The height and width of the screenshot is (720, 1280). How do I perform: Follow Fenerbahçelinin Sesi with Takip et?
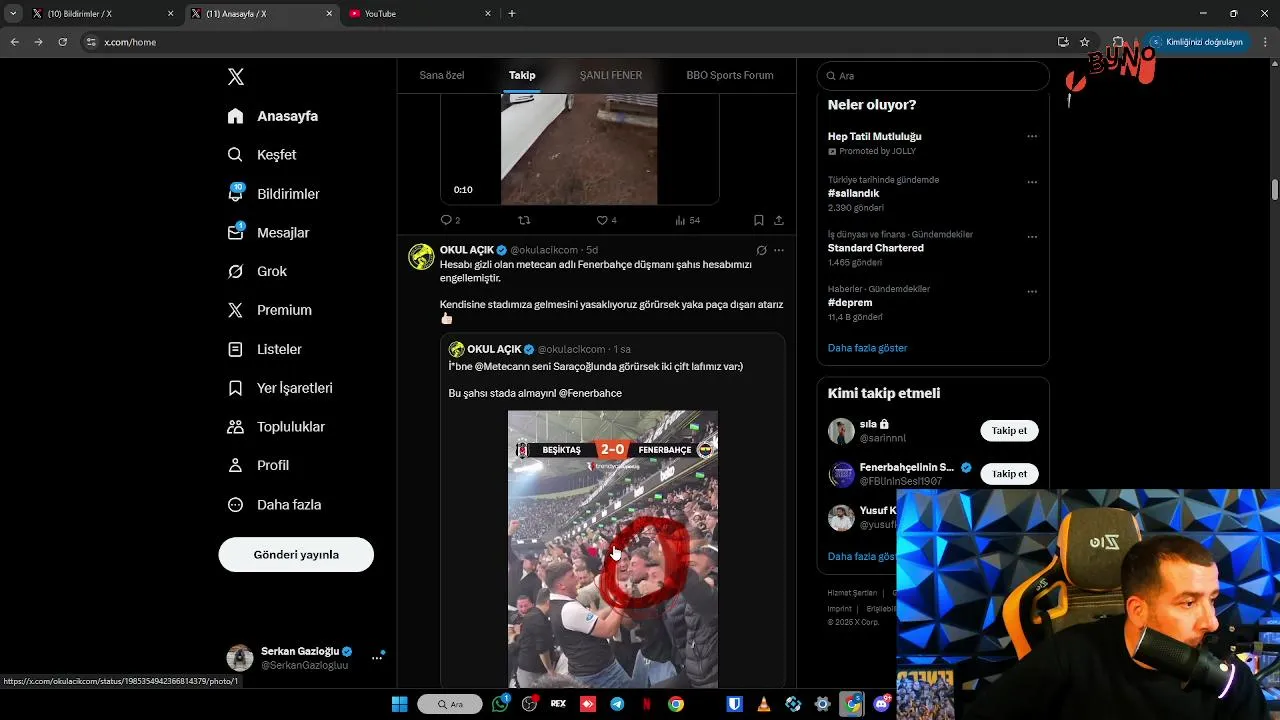(1009, 474)
